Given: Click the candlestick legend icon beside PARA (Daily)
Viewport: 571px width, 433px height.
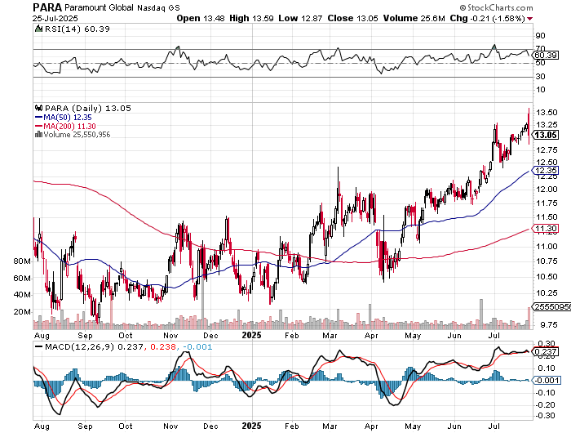Looking at the screenshot, I should tap(38, 108).
